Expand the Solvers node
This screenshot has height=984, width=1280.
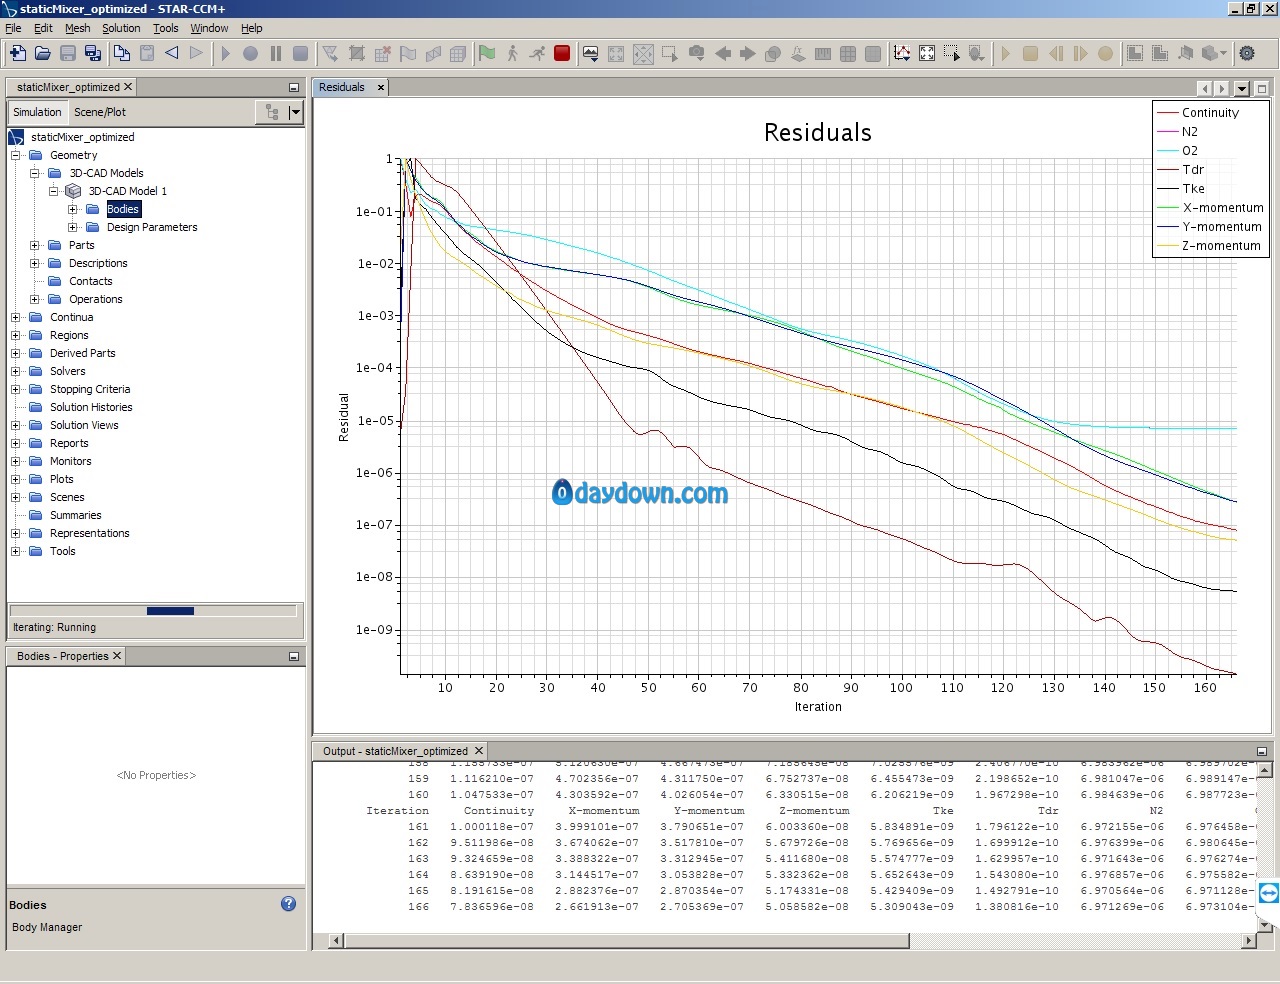tap(16, 371)
